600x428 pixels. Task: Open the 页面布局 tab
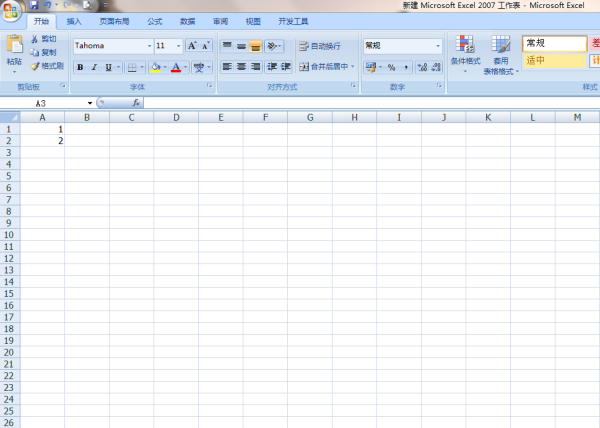point(114,21)
